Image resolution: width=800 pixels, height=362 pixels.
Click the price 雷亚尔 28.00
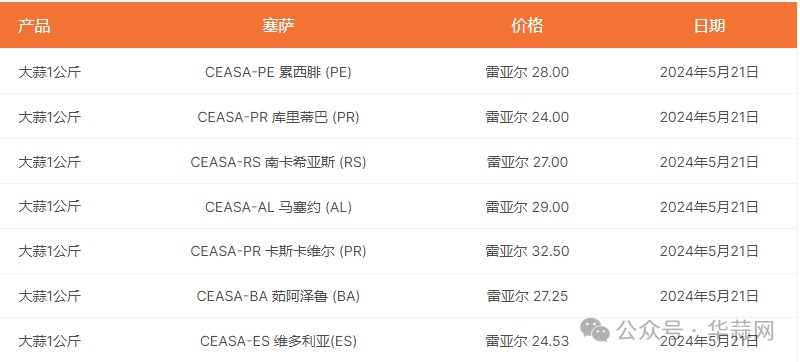pyautogui.click(x=527, y=72)
